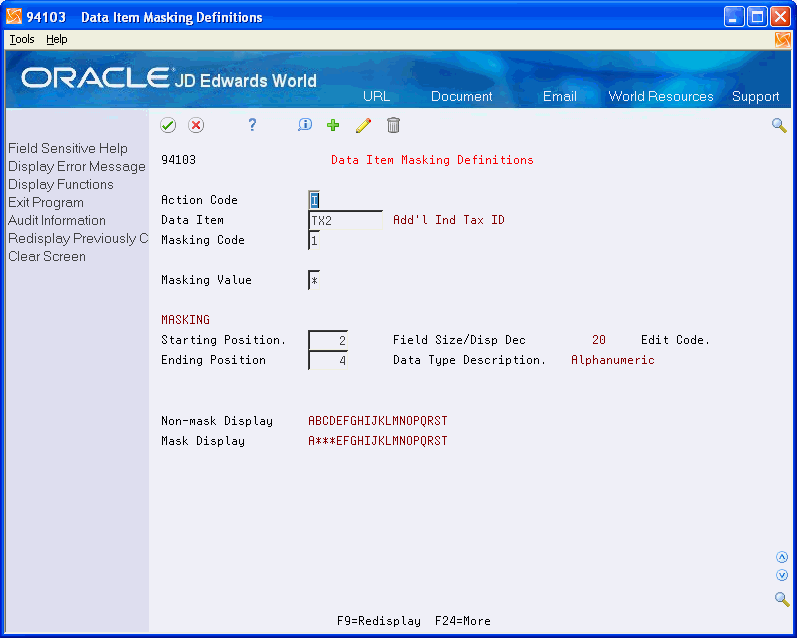Close the 94103 window

pyautogui.click(x=780, y=17)
